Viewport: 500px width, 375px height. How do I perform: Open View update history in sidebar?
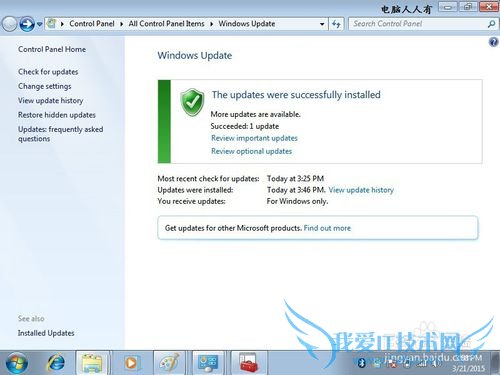pyautogui.click(x=50, y=100)
